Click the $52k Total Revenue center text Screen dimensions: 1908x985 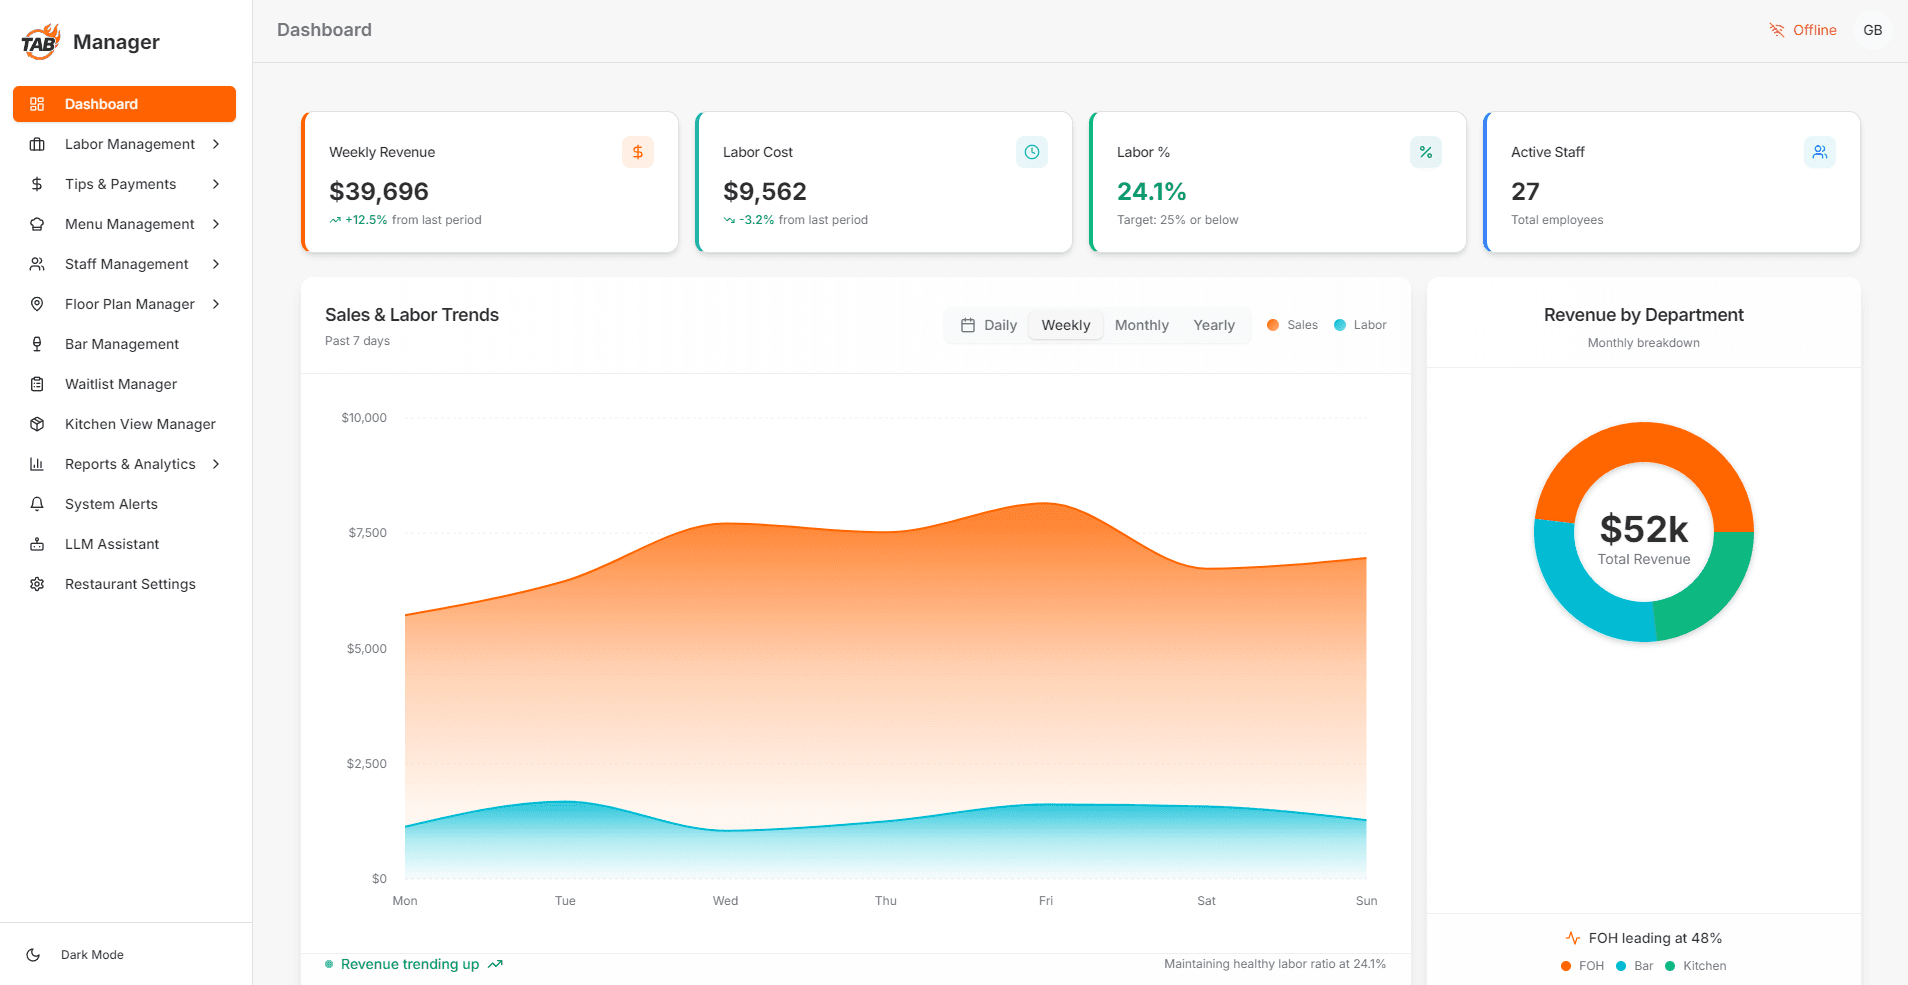pos(1644,538)
